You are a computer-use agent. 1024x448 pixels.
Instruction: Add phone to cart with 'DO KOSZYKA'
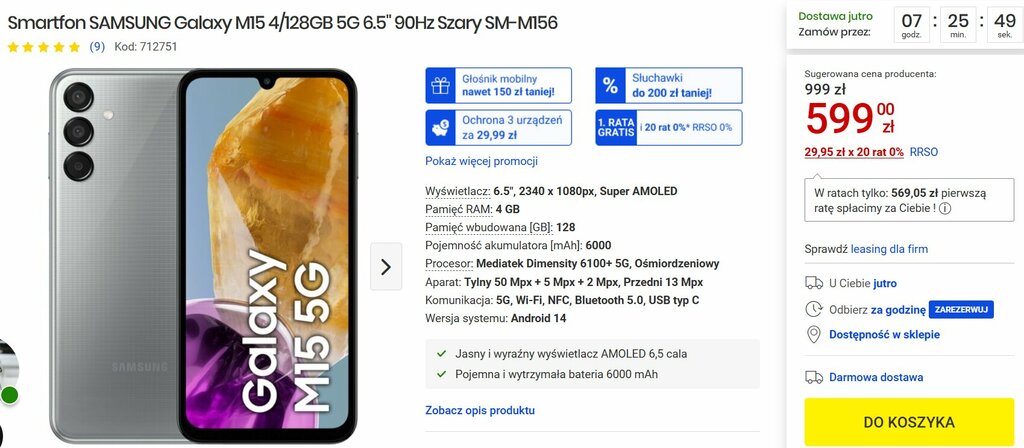tap(909, 422)
